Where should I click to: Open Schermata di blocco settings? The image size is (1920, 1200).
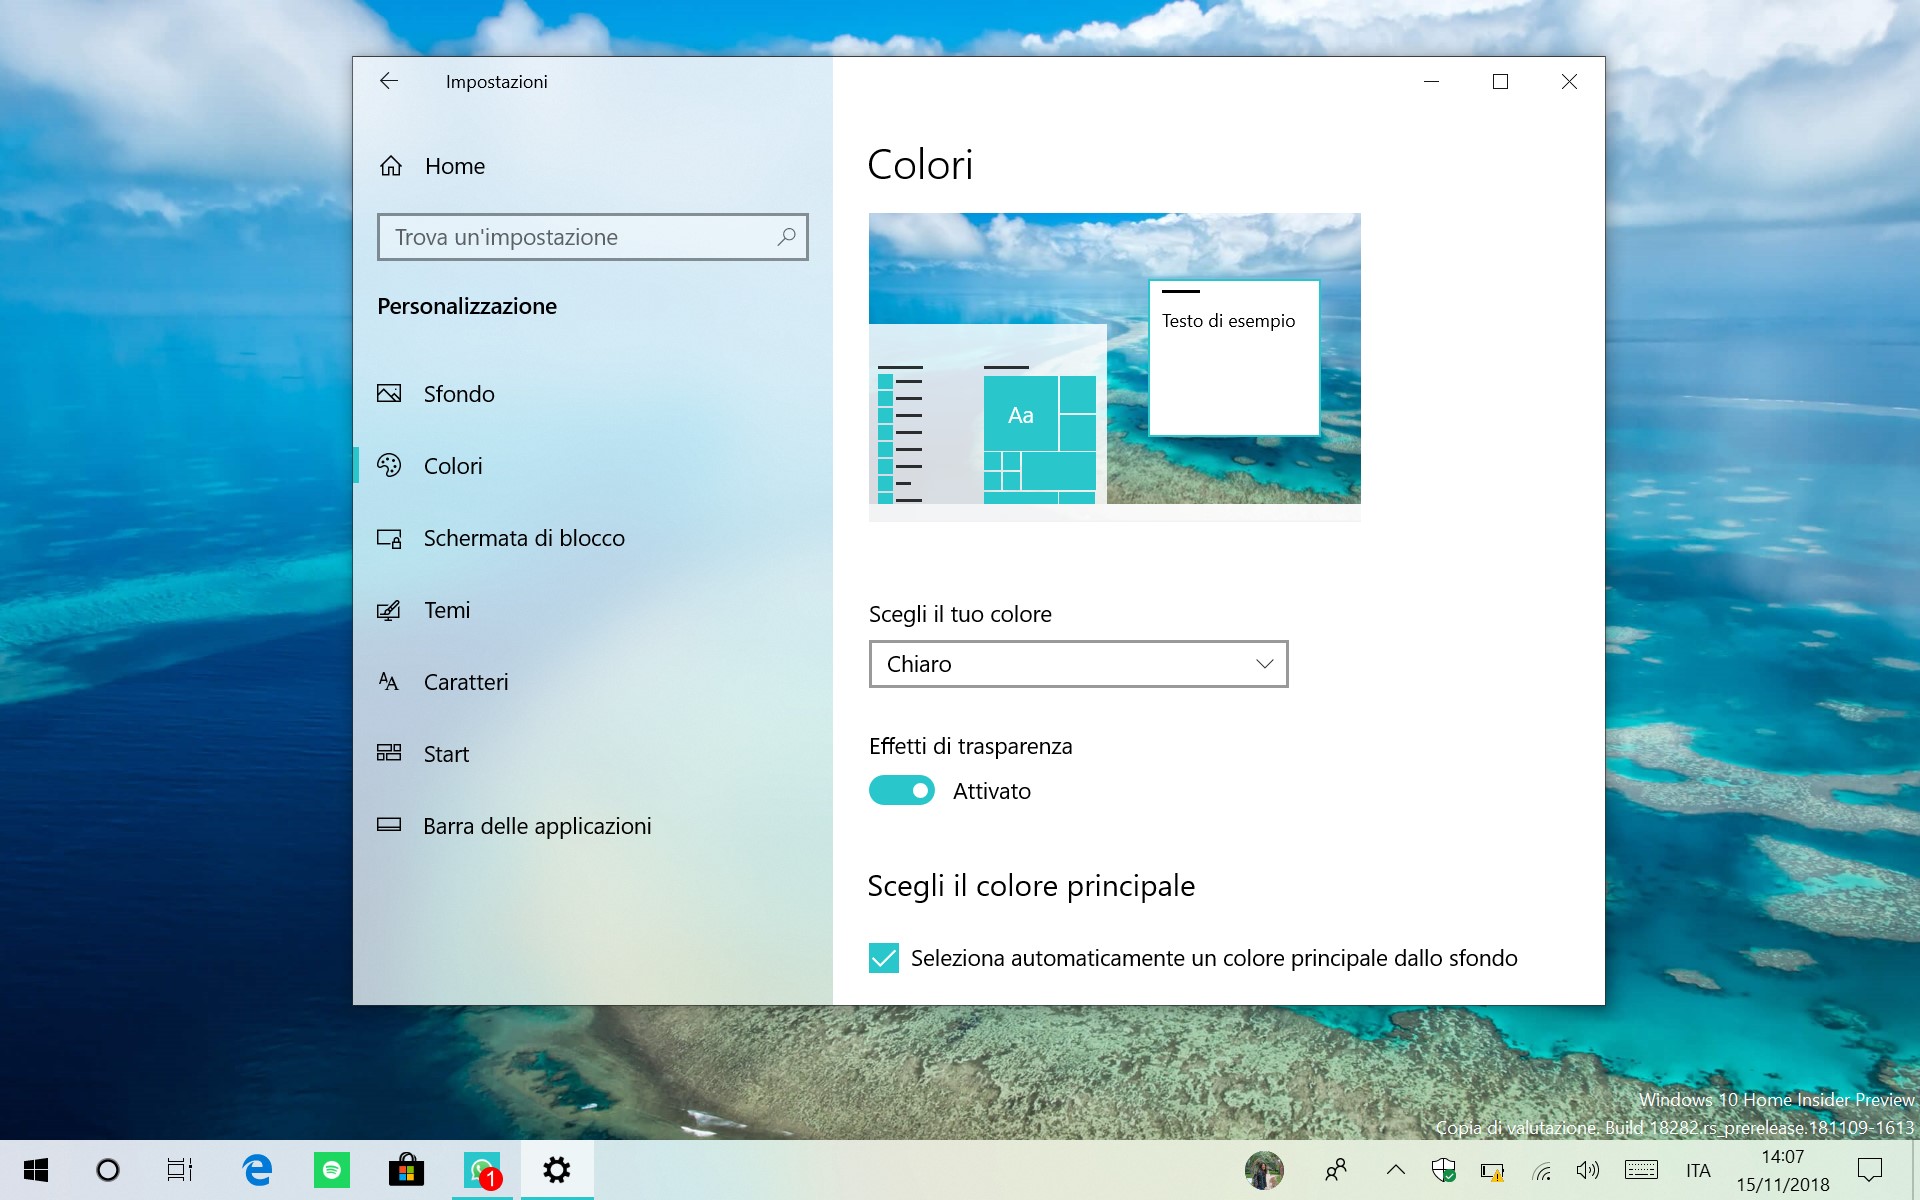tap(593, 538)
